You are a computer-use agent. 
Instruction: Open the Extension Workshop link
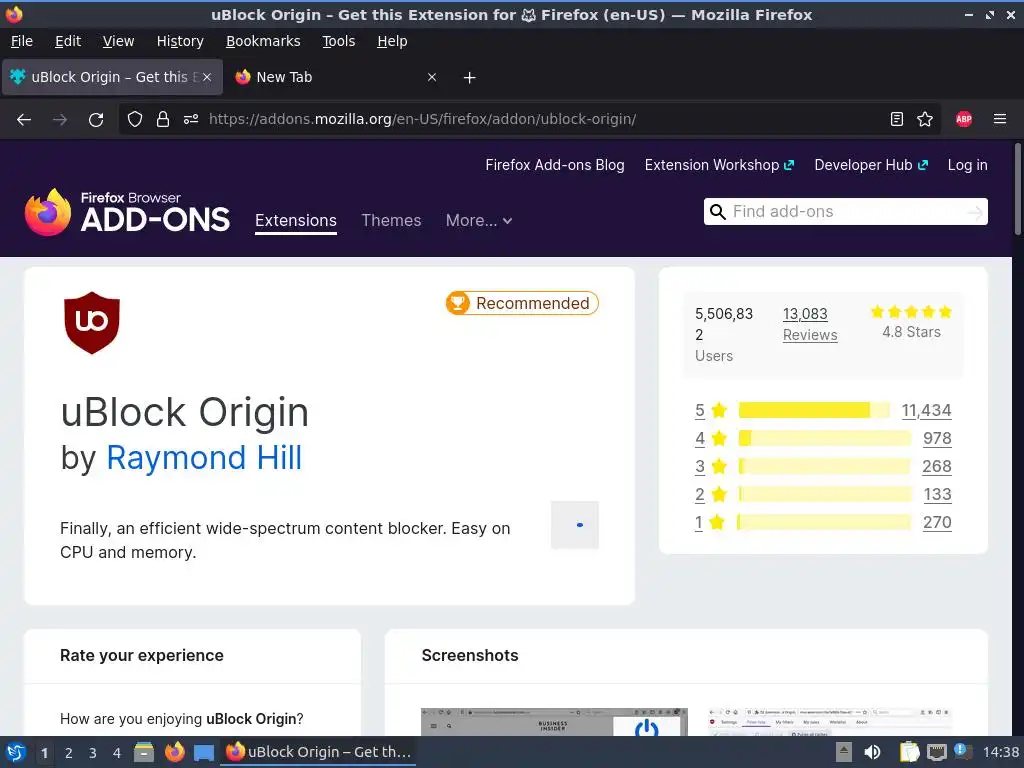pos(719,165)
